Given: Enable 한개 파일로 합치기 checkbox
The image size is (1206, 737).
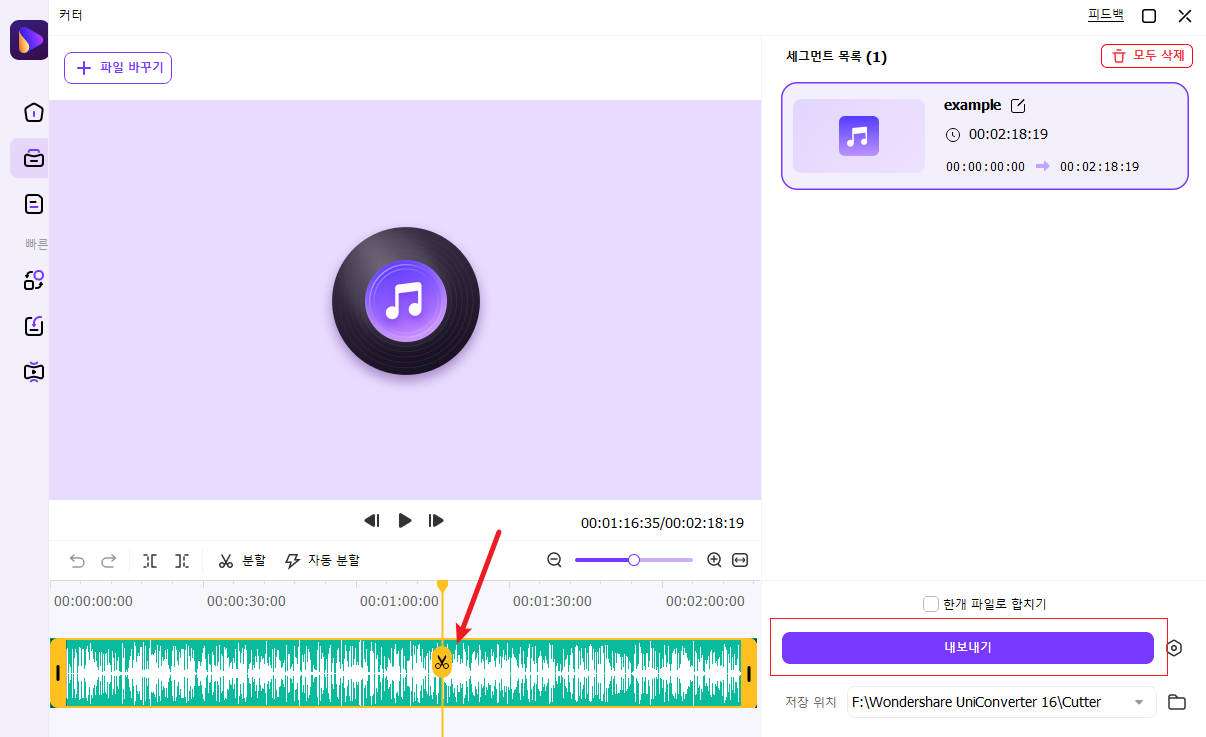Looking at the screenshot, I should 931,604.
